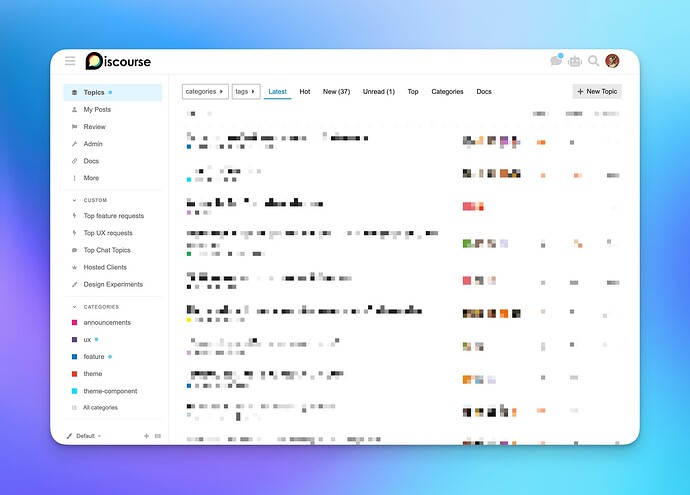Open the Docs tab in navigation
This screenshot has width=690, height=495.
point(484,92)
